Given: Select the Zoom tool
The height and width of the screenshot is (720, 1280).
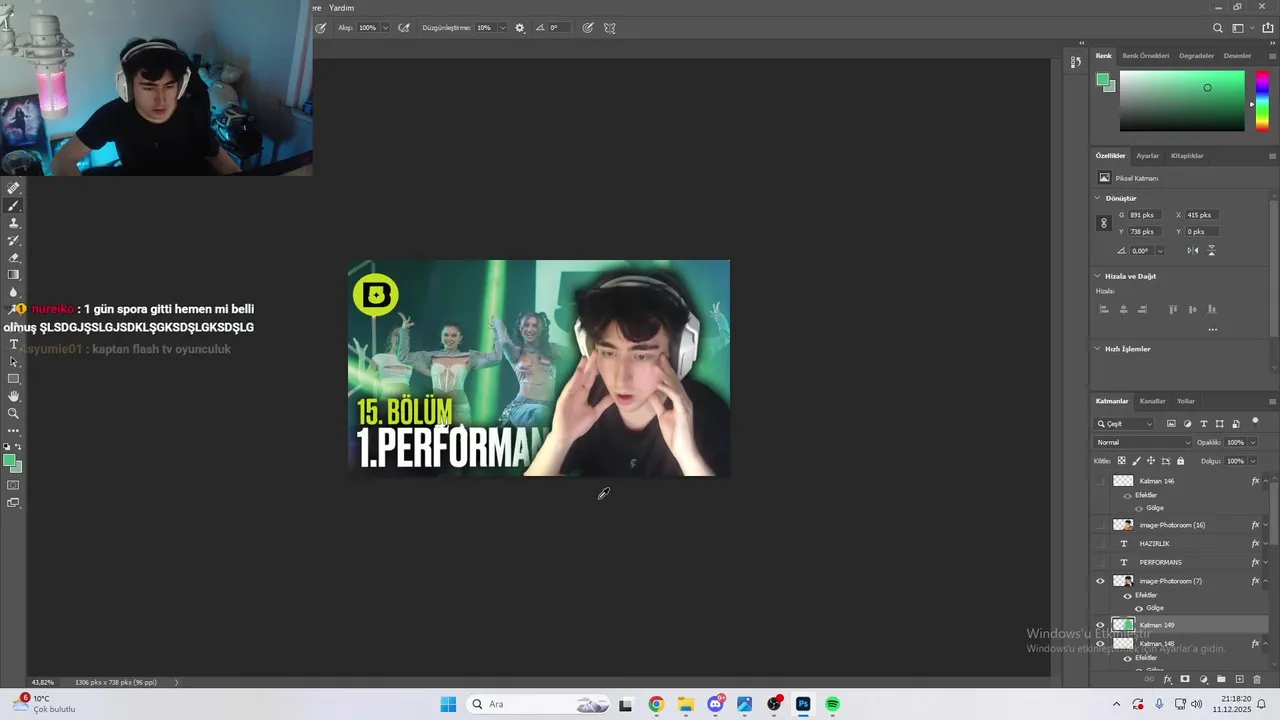Looking at the screenshot, I should [13, 413].
